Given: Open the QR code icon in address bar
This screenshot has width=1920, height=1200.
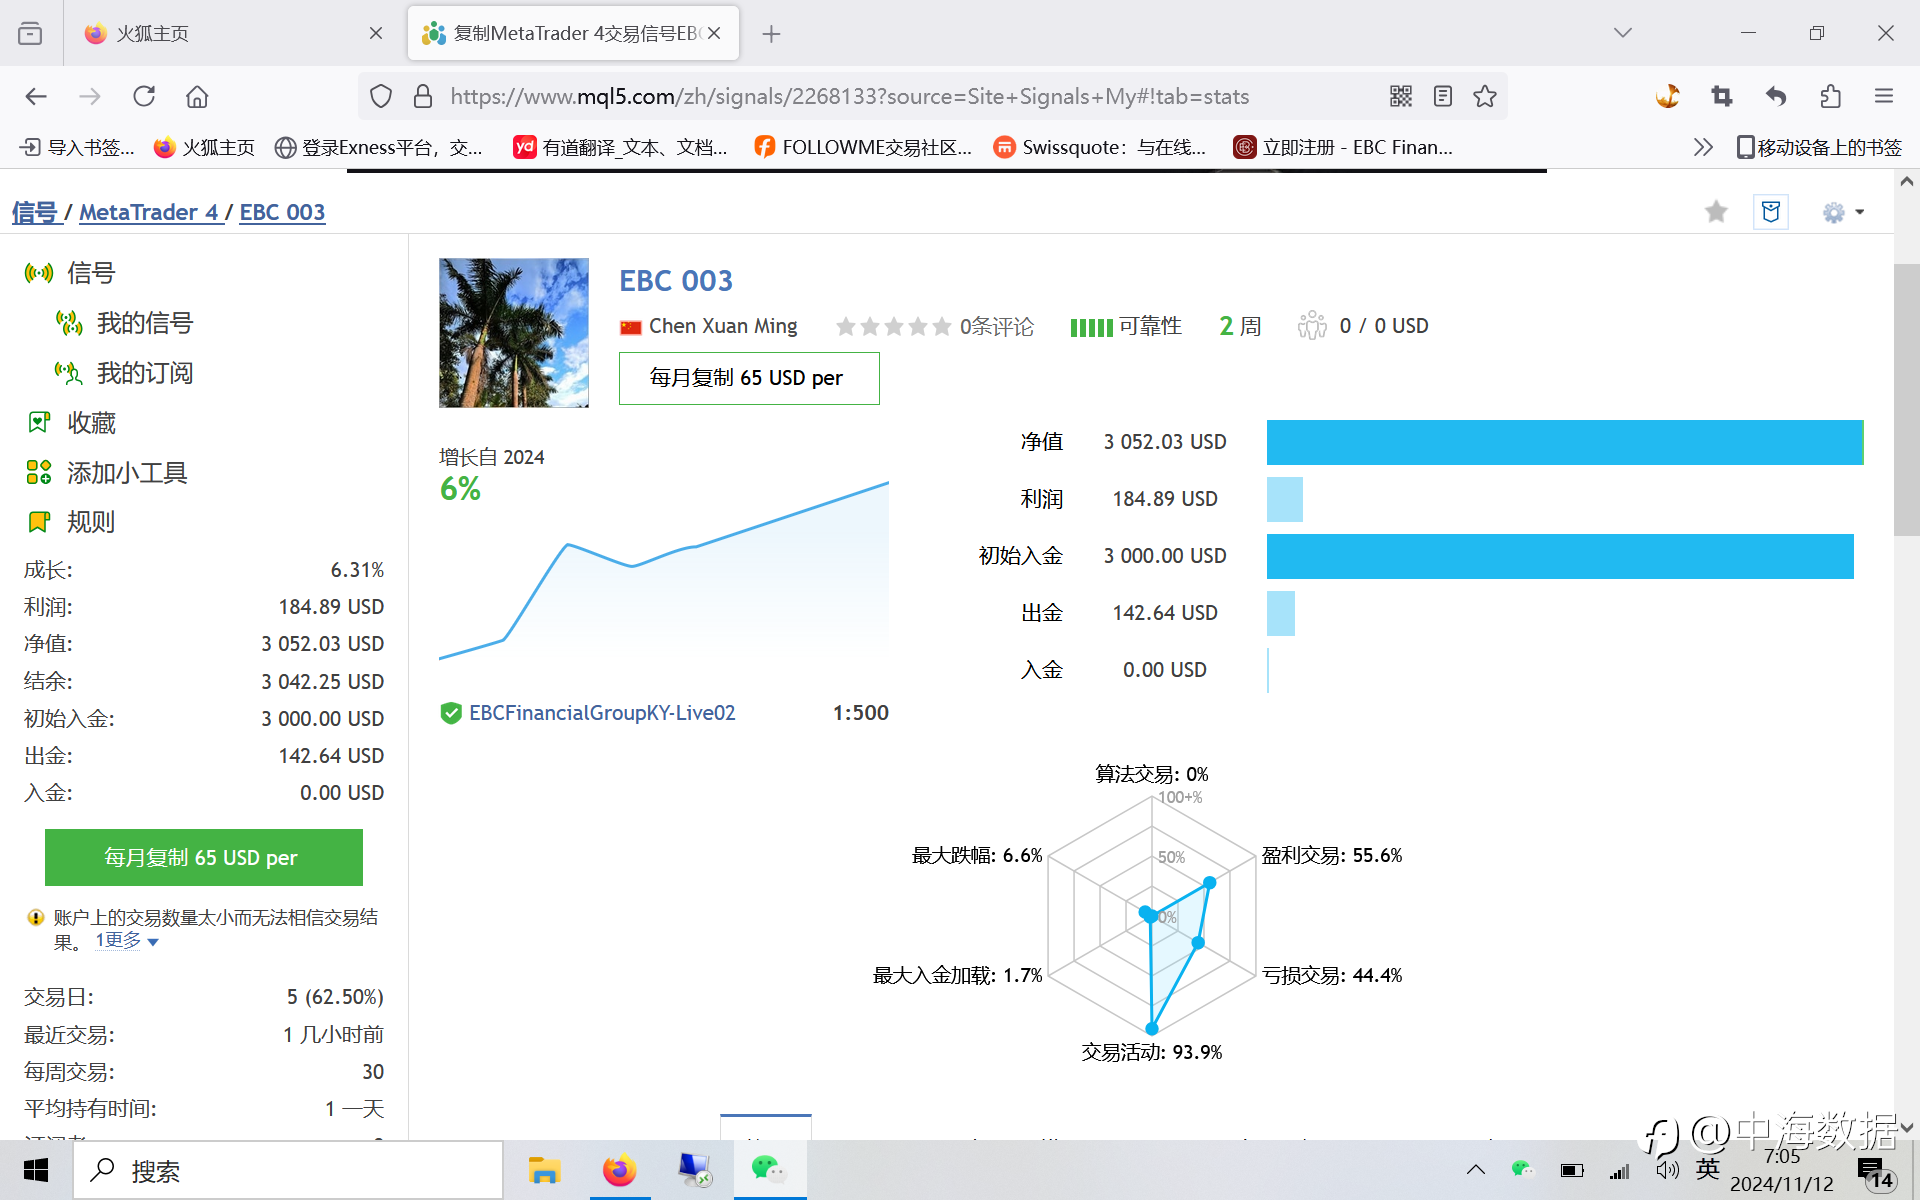Looking at the screenshot, I should pos(1401,96).
